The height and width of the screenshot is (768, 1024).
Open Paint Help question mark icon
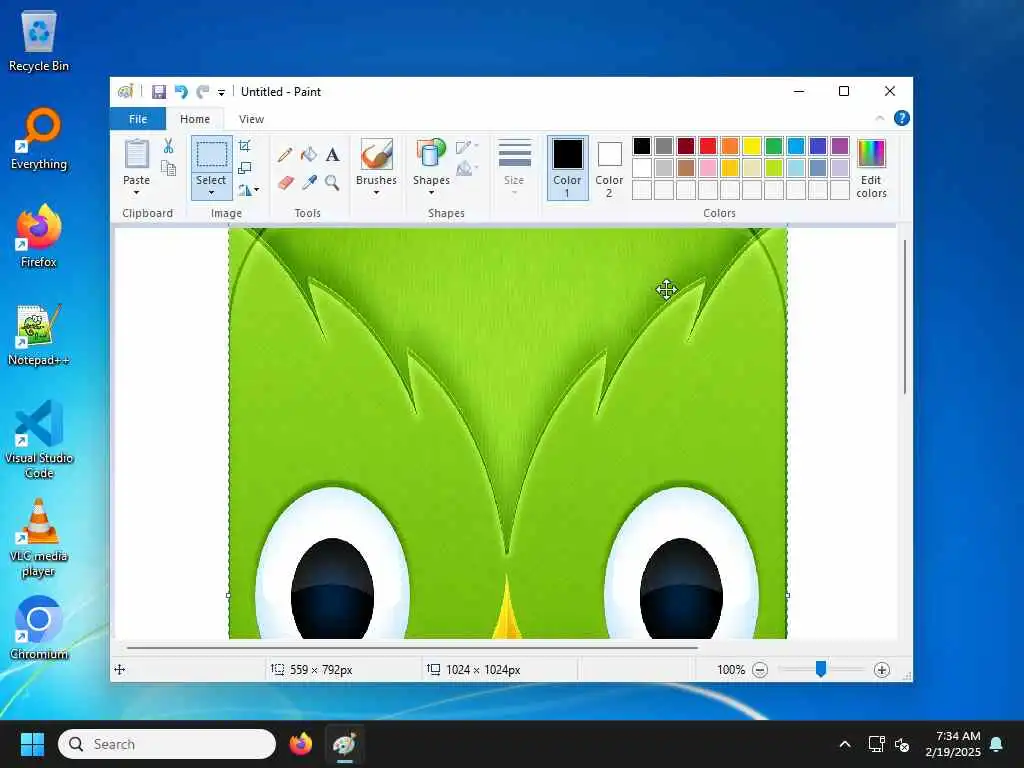click(901, 118)
